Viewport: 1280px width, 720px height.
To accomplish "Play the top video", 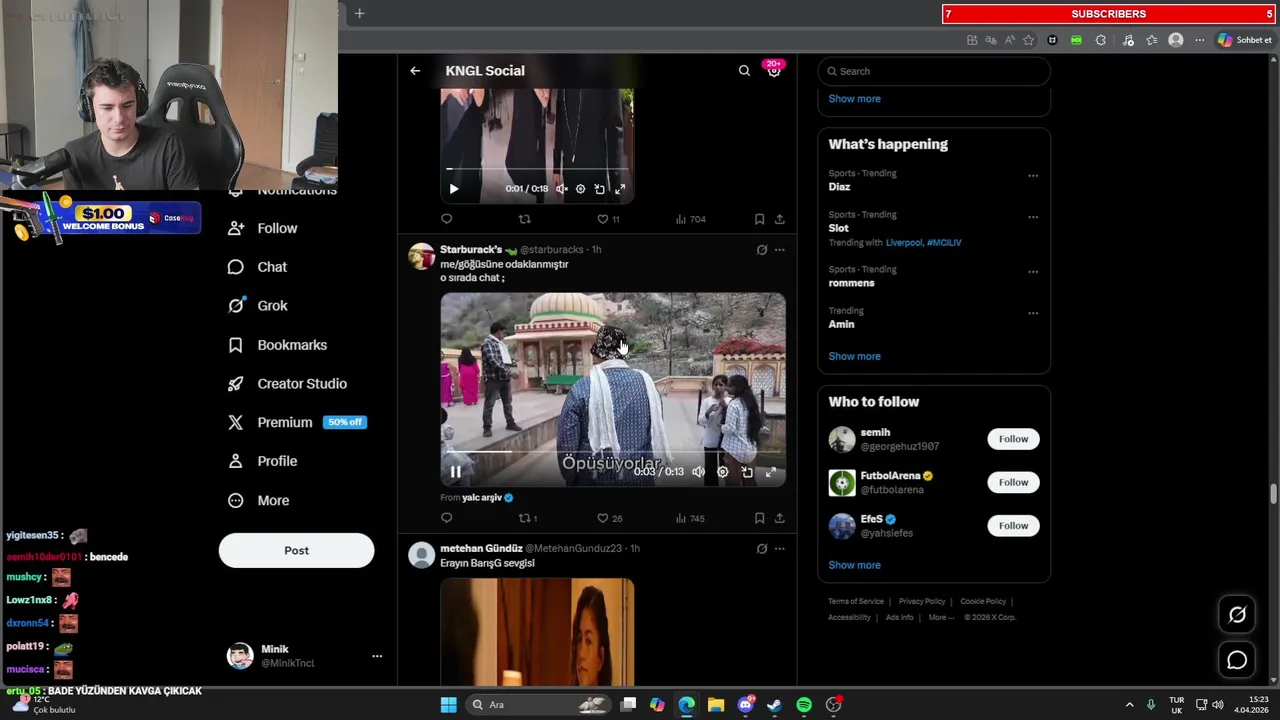I will [x=454, y=189].
